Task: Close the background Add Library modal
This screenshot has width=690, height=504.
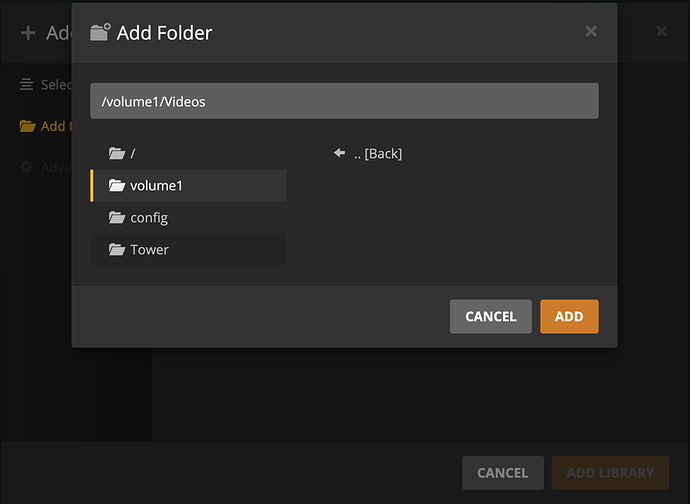Action: (661, 32)
